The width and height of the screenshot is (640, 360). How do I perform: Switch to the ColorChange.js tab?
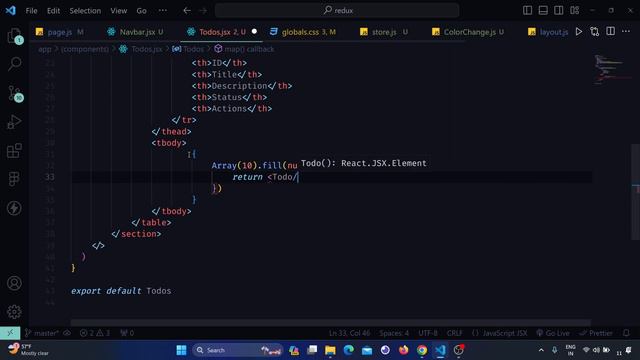tap(469, 32)
